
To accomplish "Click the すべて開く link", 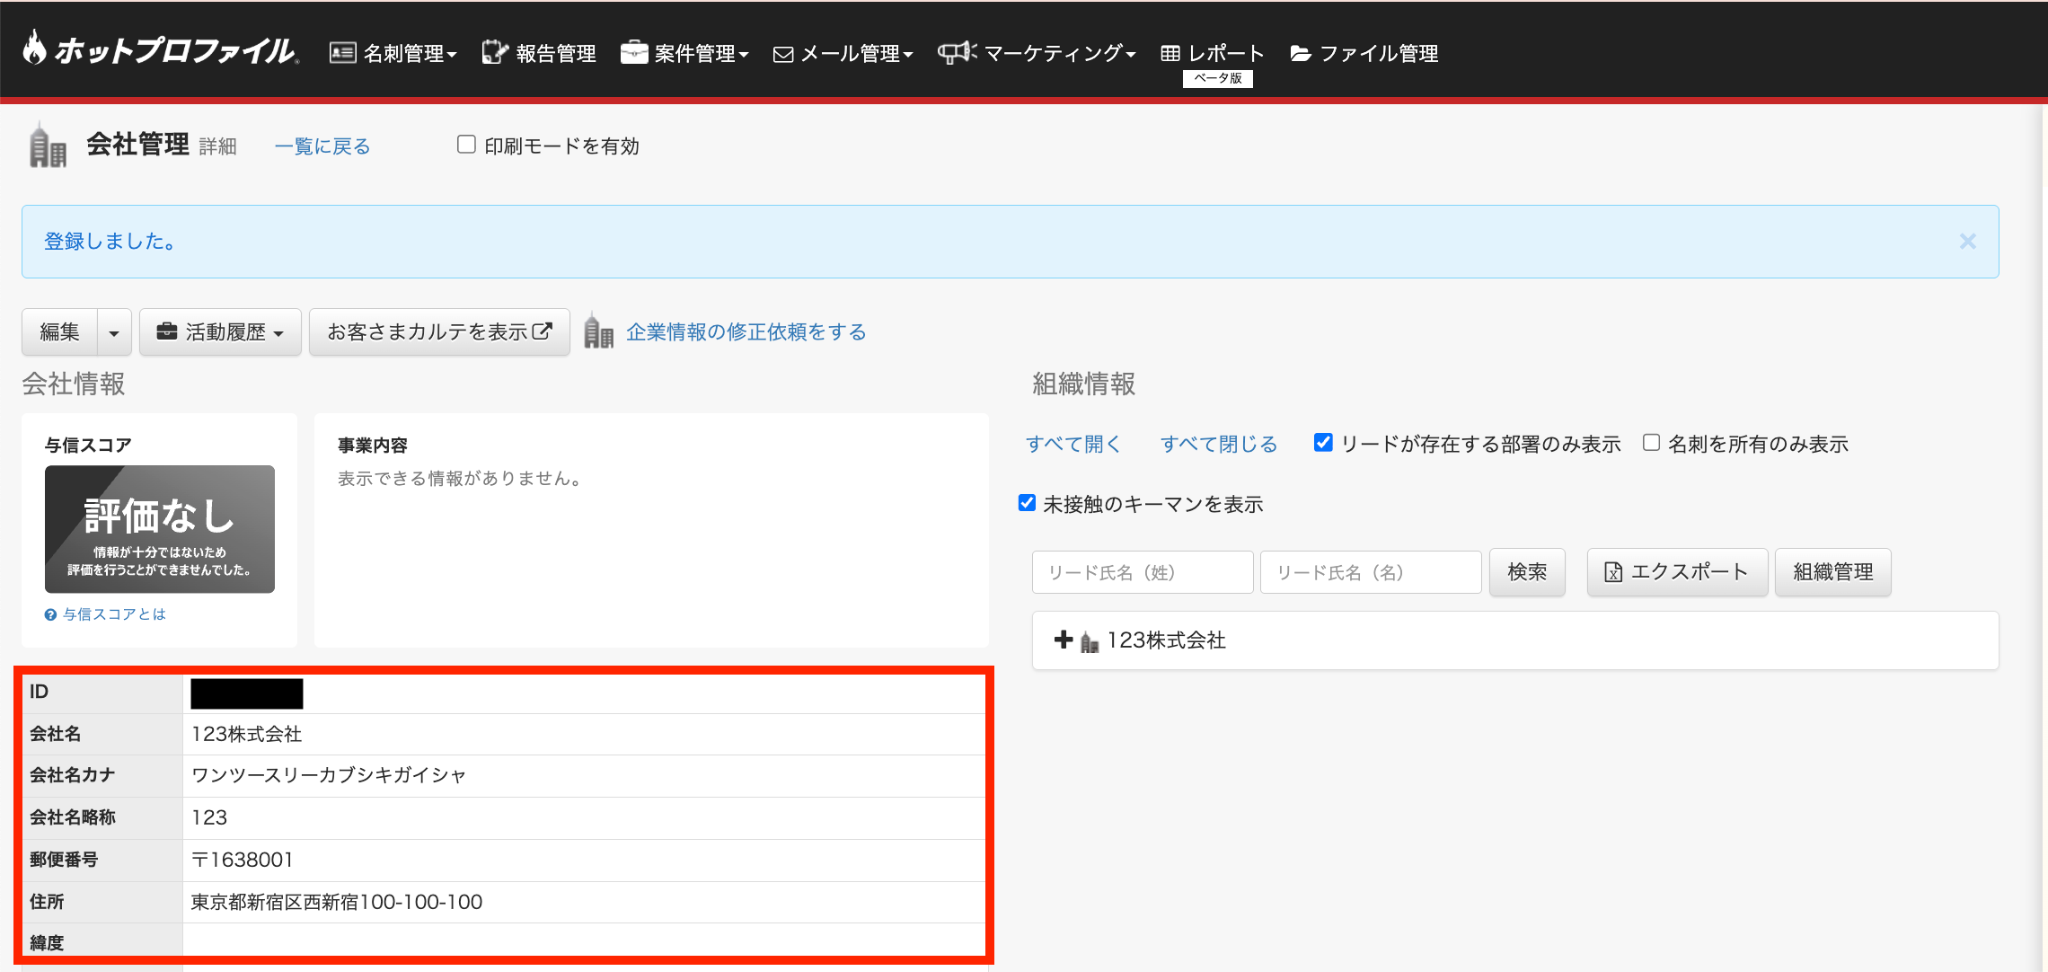I will [x=1073, y=444].
